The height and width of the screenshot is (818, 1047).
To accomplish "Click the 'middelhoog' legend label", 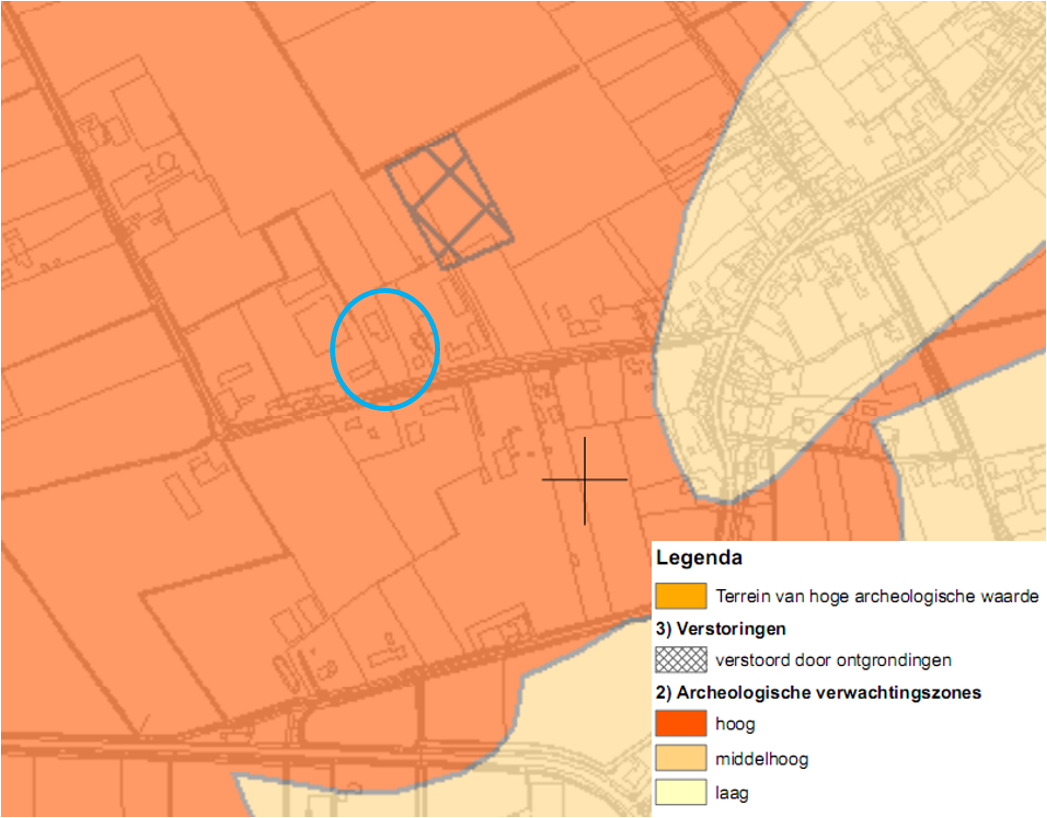I will click(x=761, y=759).
